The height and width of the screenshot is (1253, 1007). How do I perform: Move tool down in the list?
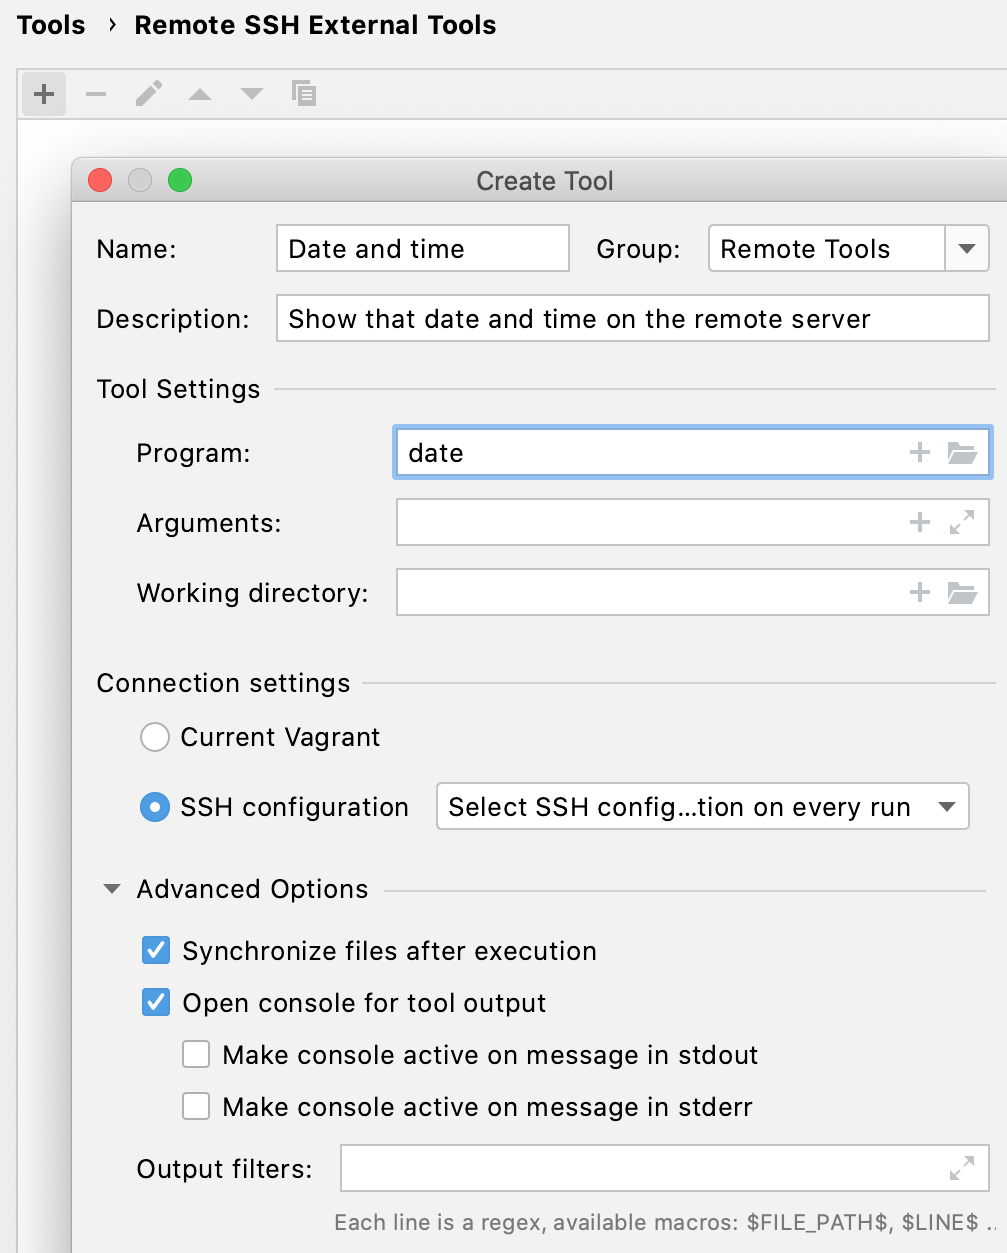pos(251,93)
